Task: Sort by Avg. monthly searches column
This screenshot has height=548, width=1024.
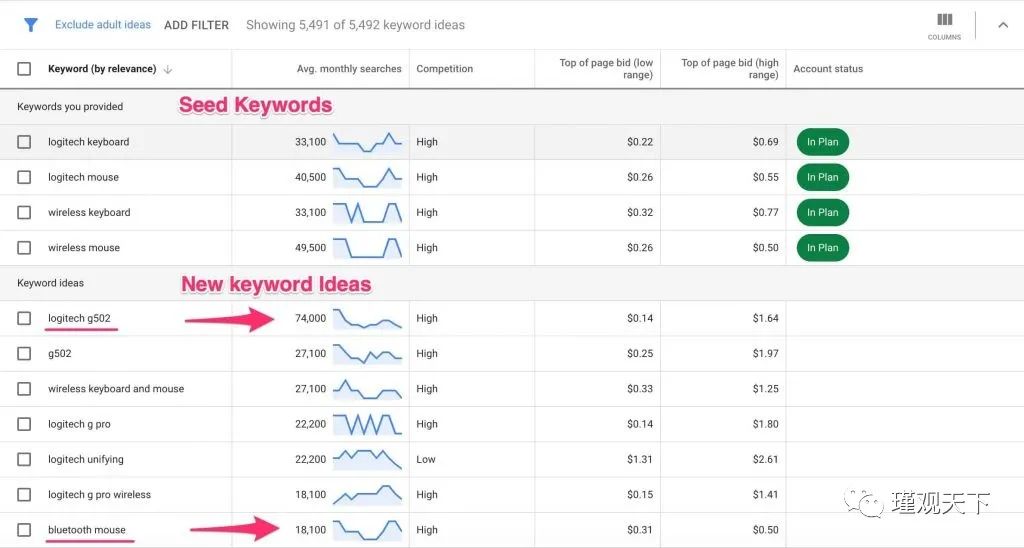Action: (x=349, y=69)
